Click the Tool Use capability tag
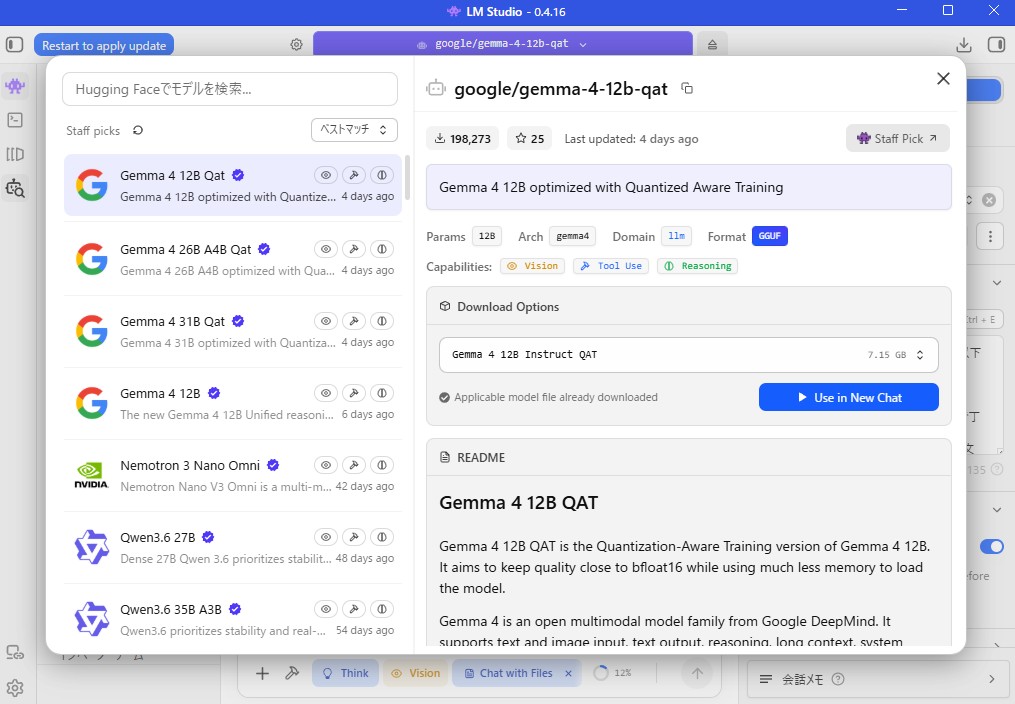The height and width of the screenshot is (704, 1015). 611,266
